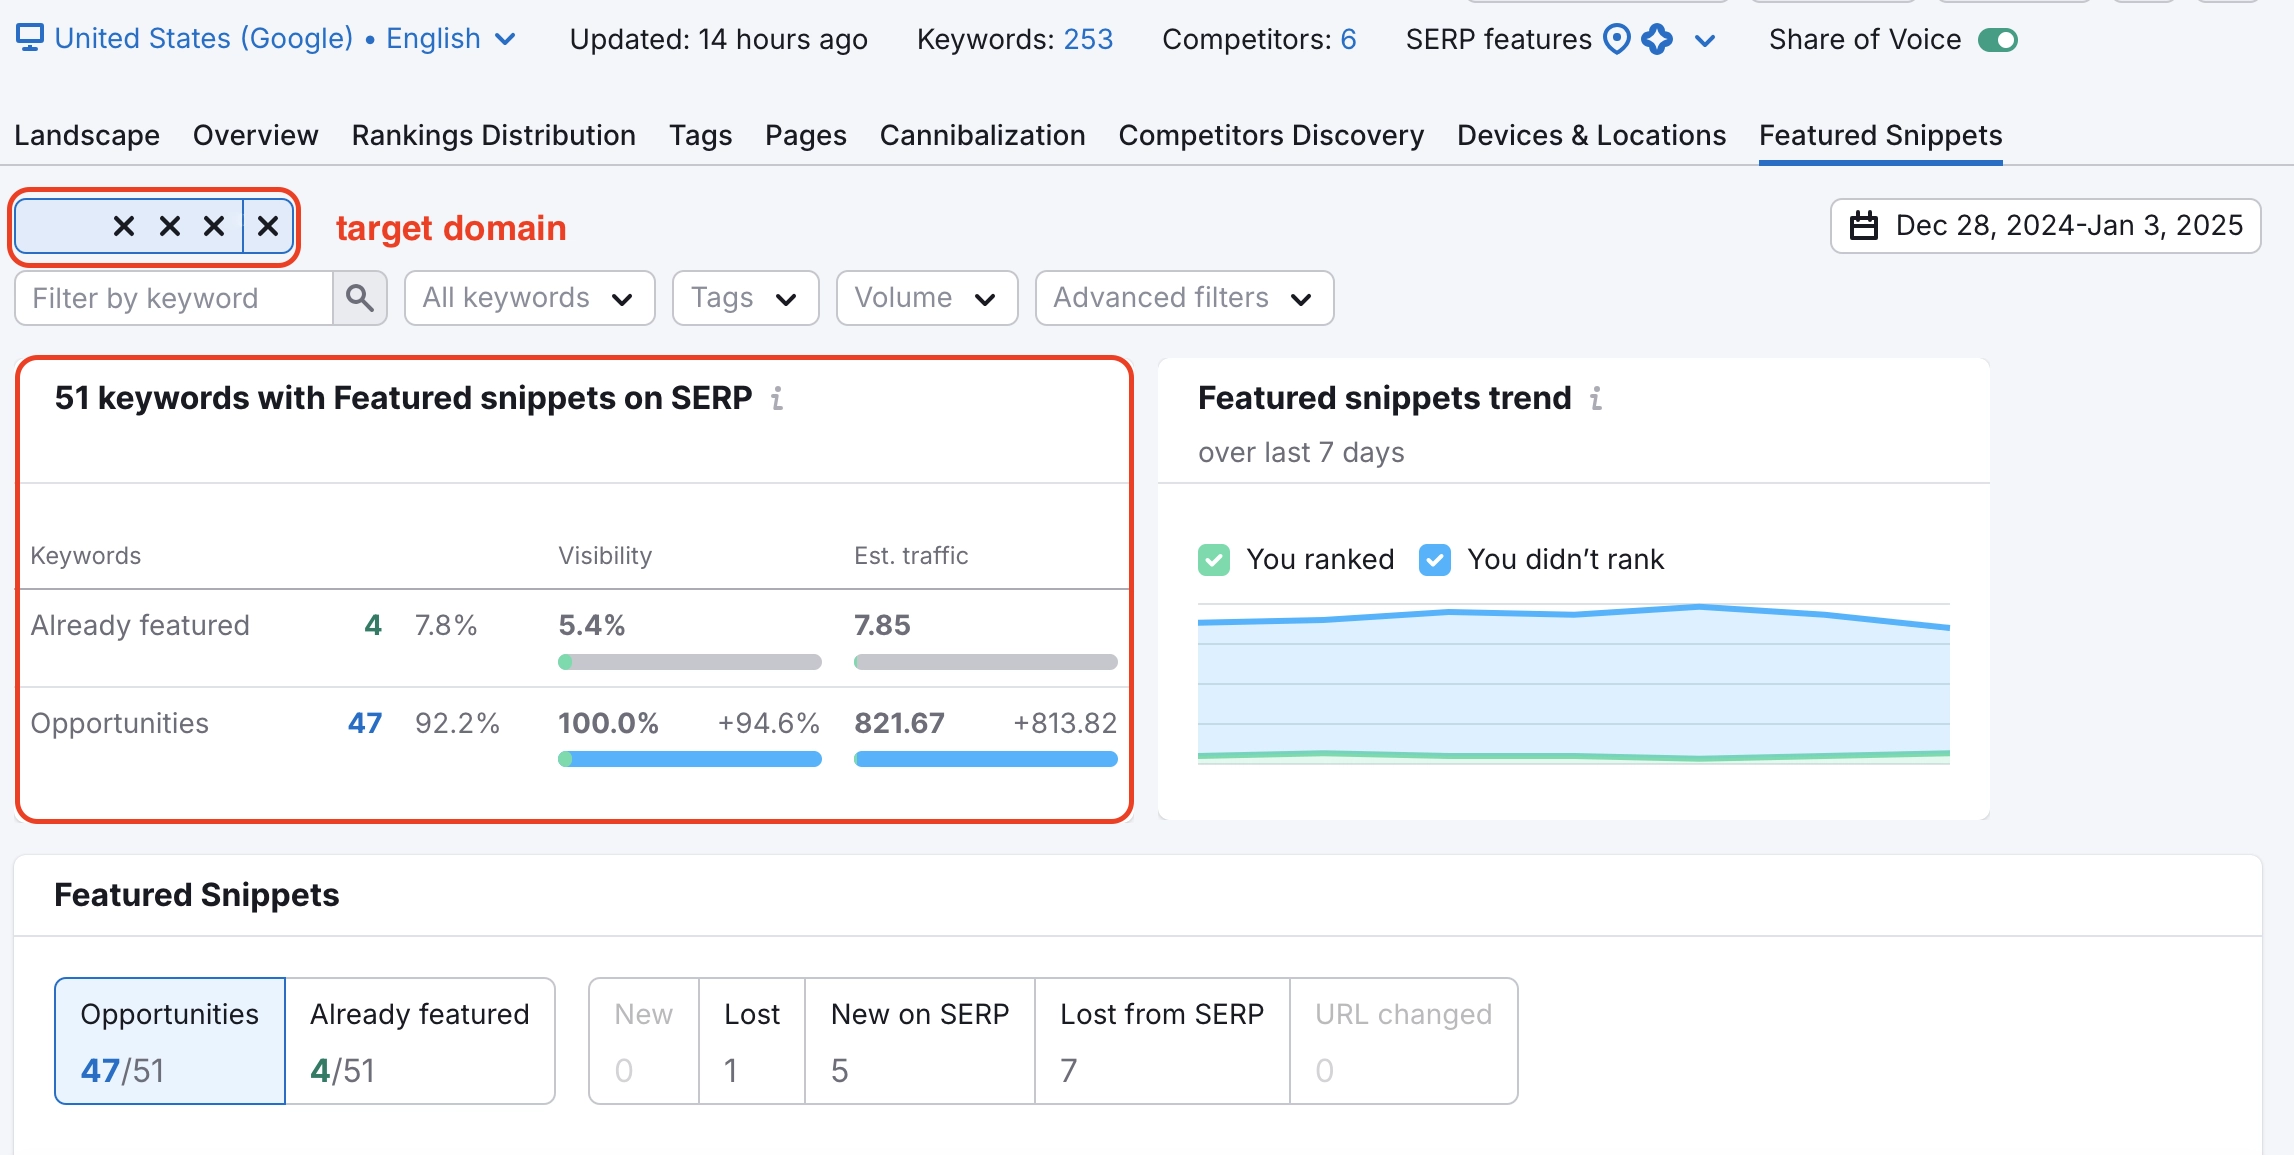Open the calendar date range picker
The image size is (2294, 1155).
(x=2045, y=226)
